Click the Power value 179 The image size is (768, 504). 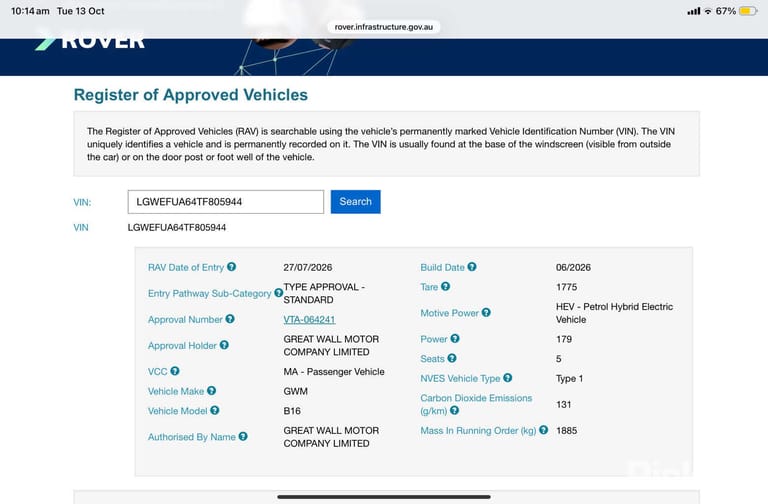[x=564, y=339]
